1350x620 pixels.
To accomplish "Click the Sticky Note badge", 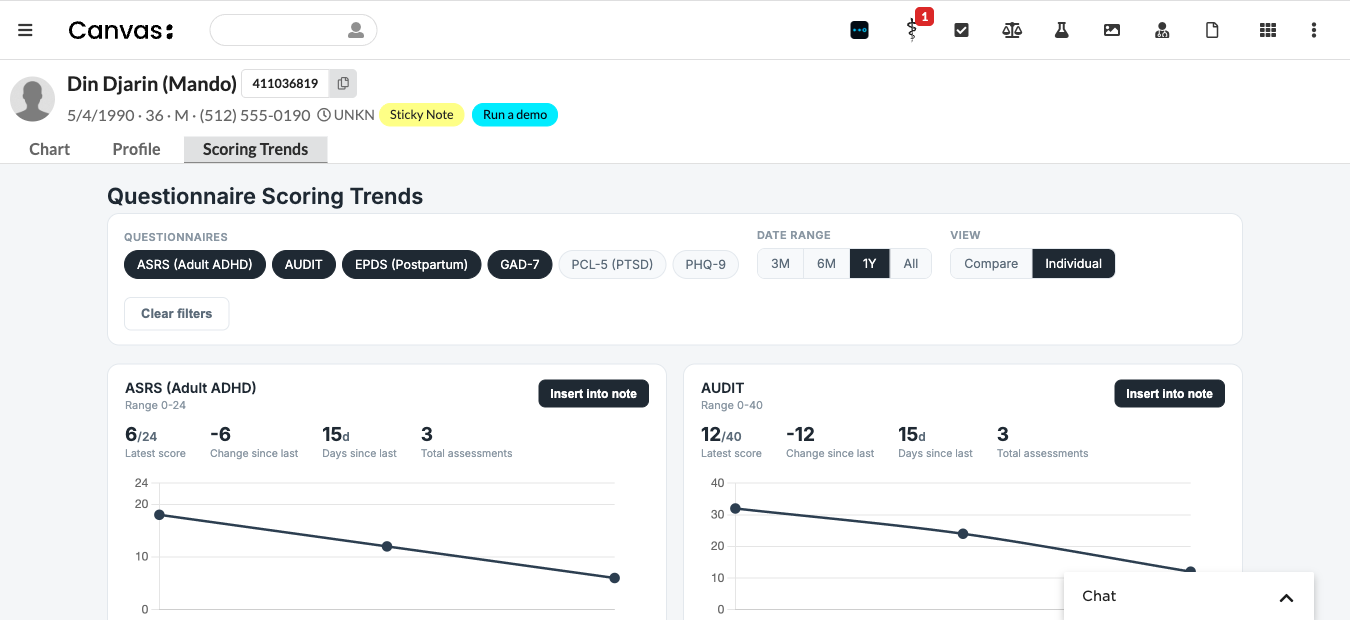I will pyautogui.click(x=422, y=115).
